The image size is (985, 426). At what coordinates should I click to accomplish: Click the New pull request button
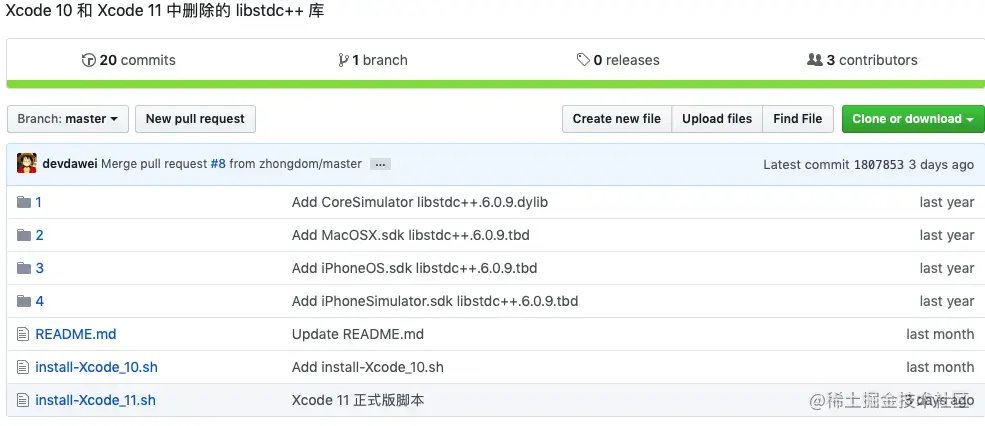point(195,119)
